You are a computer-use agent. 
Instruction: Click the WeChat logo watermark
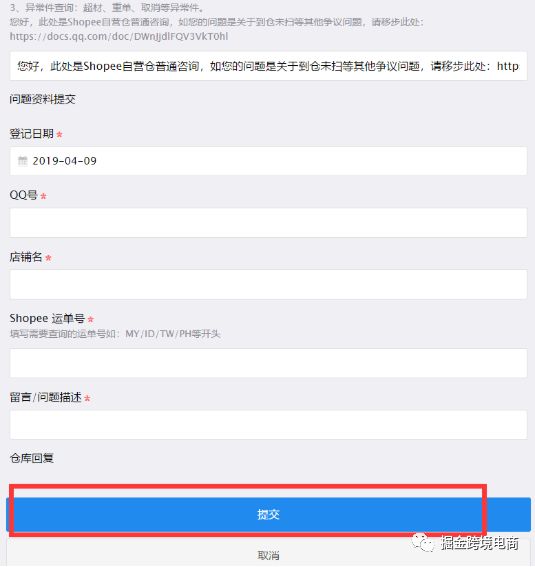pos(423,542)
